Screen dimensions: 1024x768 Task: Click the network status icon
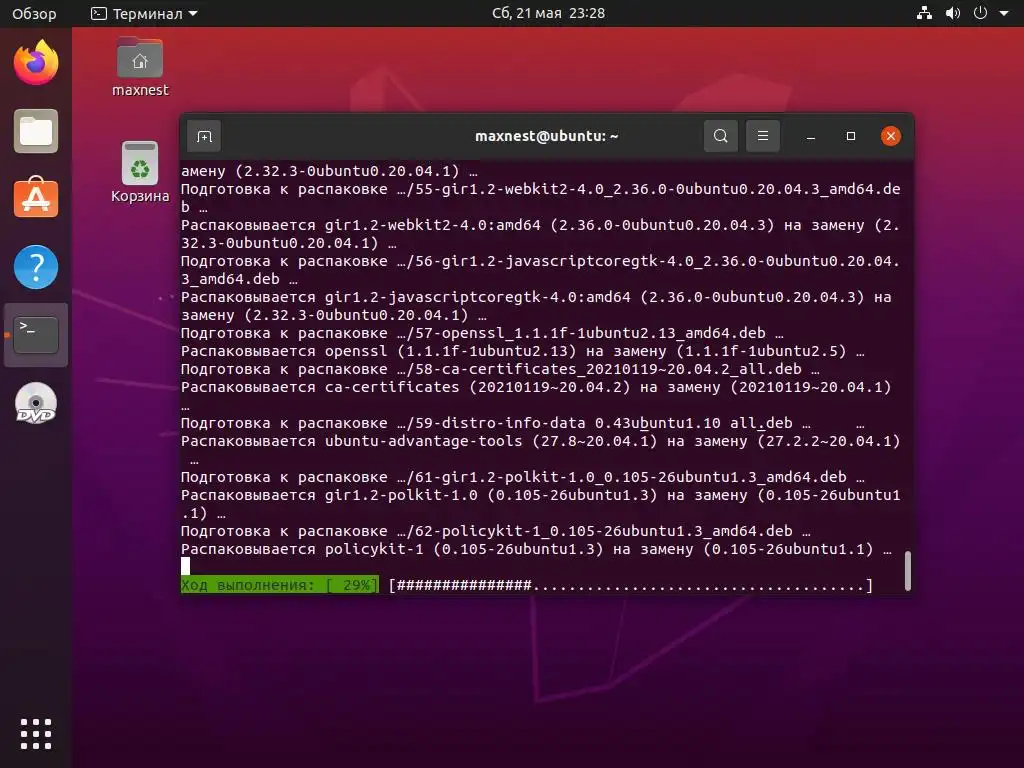(x=924, y=13)
